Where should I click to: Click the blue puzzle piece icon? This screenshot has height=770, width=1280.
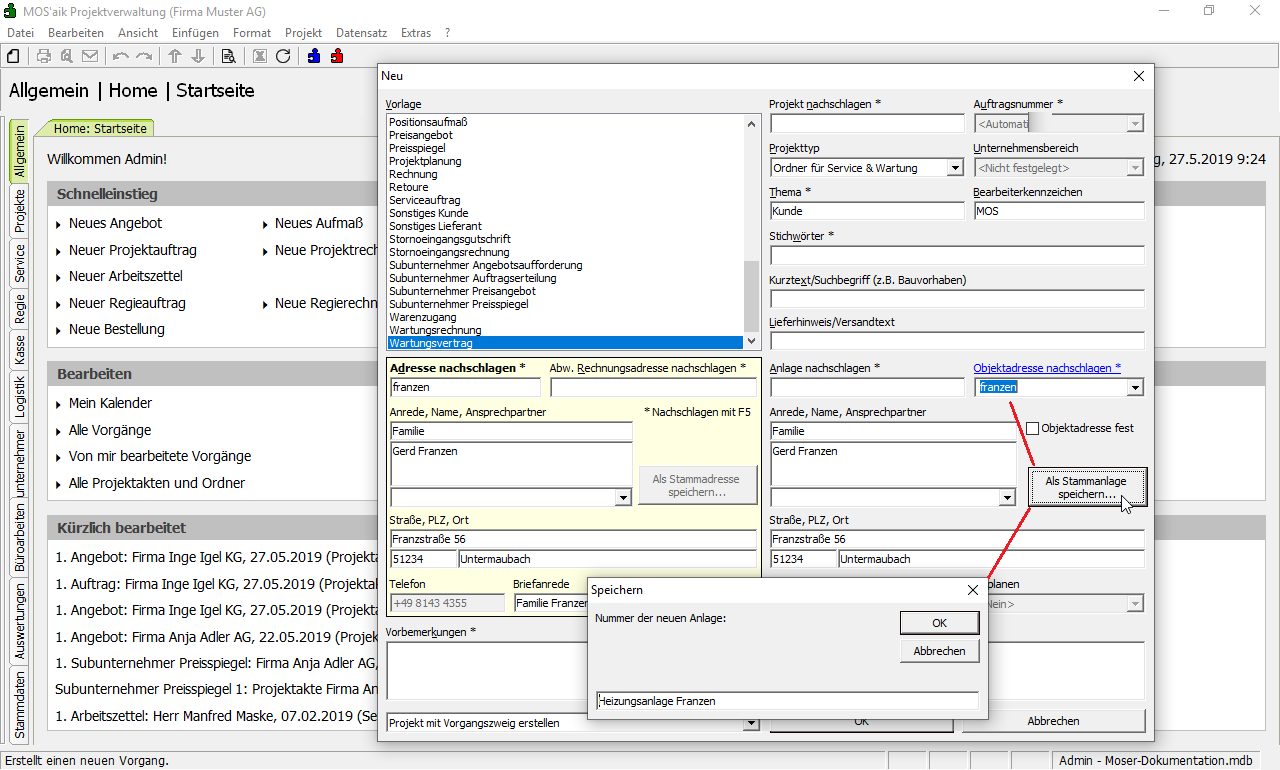[x=314, y=56]
